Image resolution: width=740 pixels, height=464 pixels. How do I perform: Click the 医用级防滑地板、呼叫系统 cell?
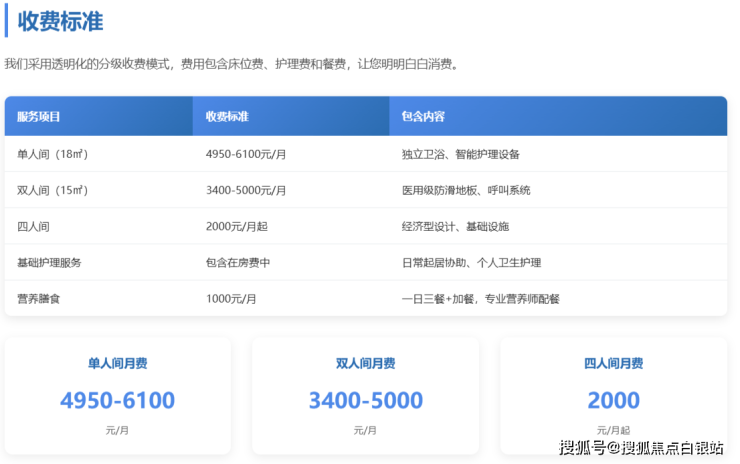pyautogui.click(x=466, y=190)
